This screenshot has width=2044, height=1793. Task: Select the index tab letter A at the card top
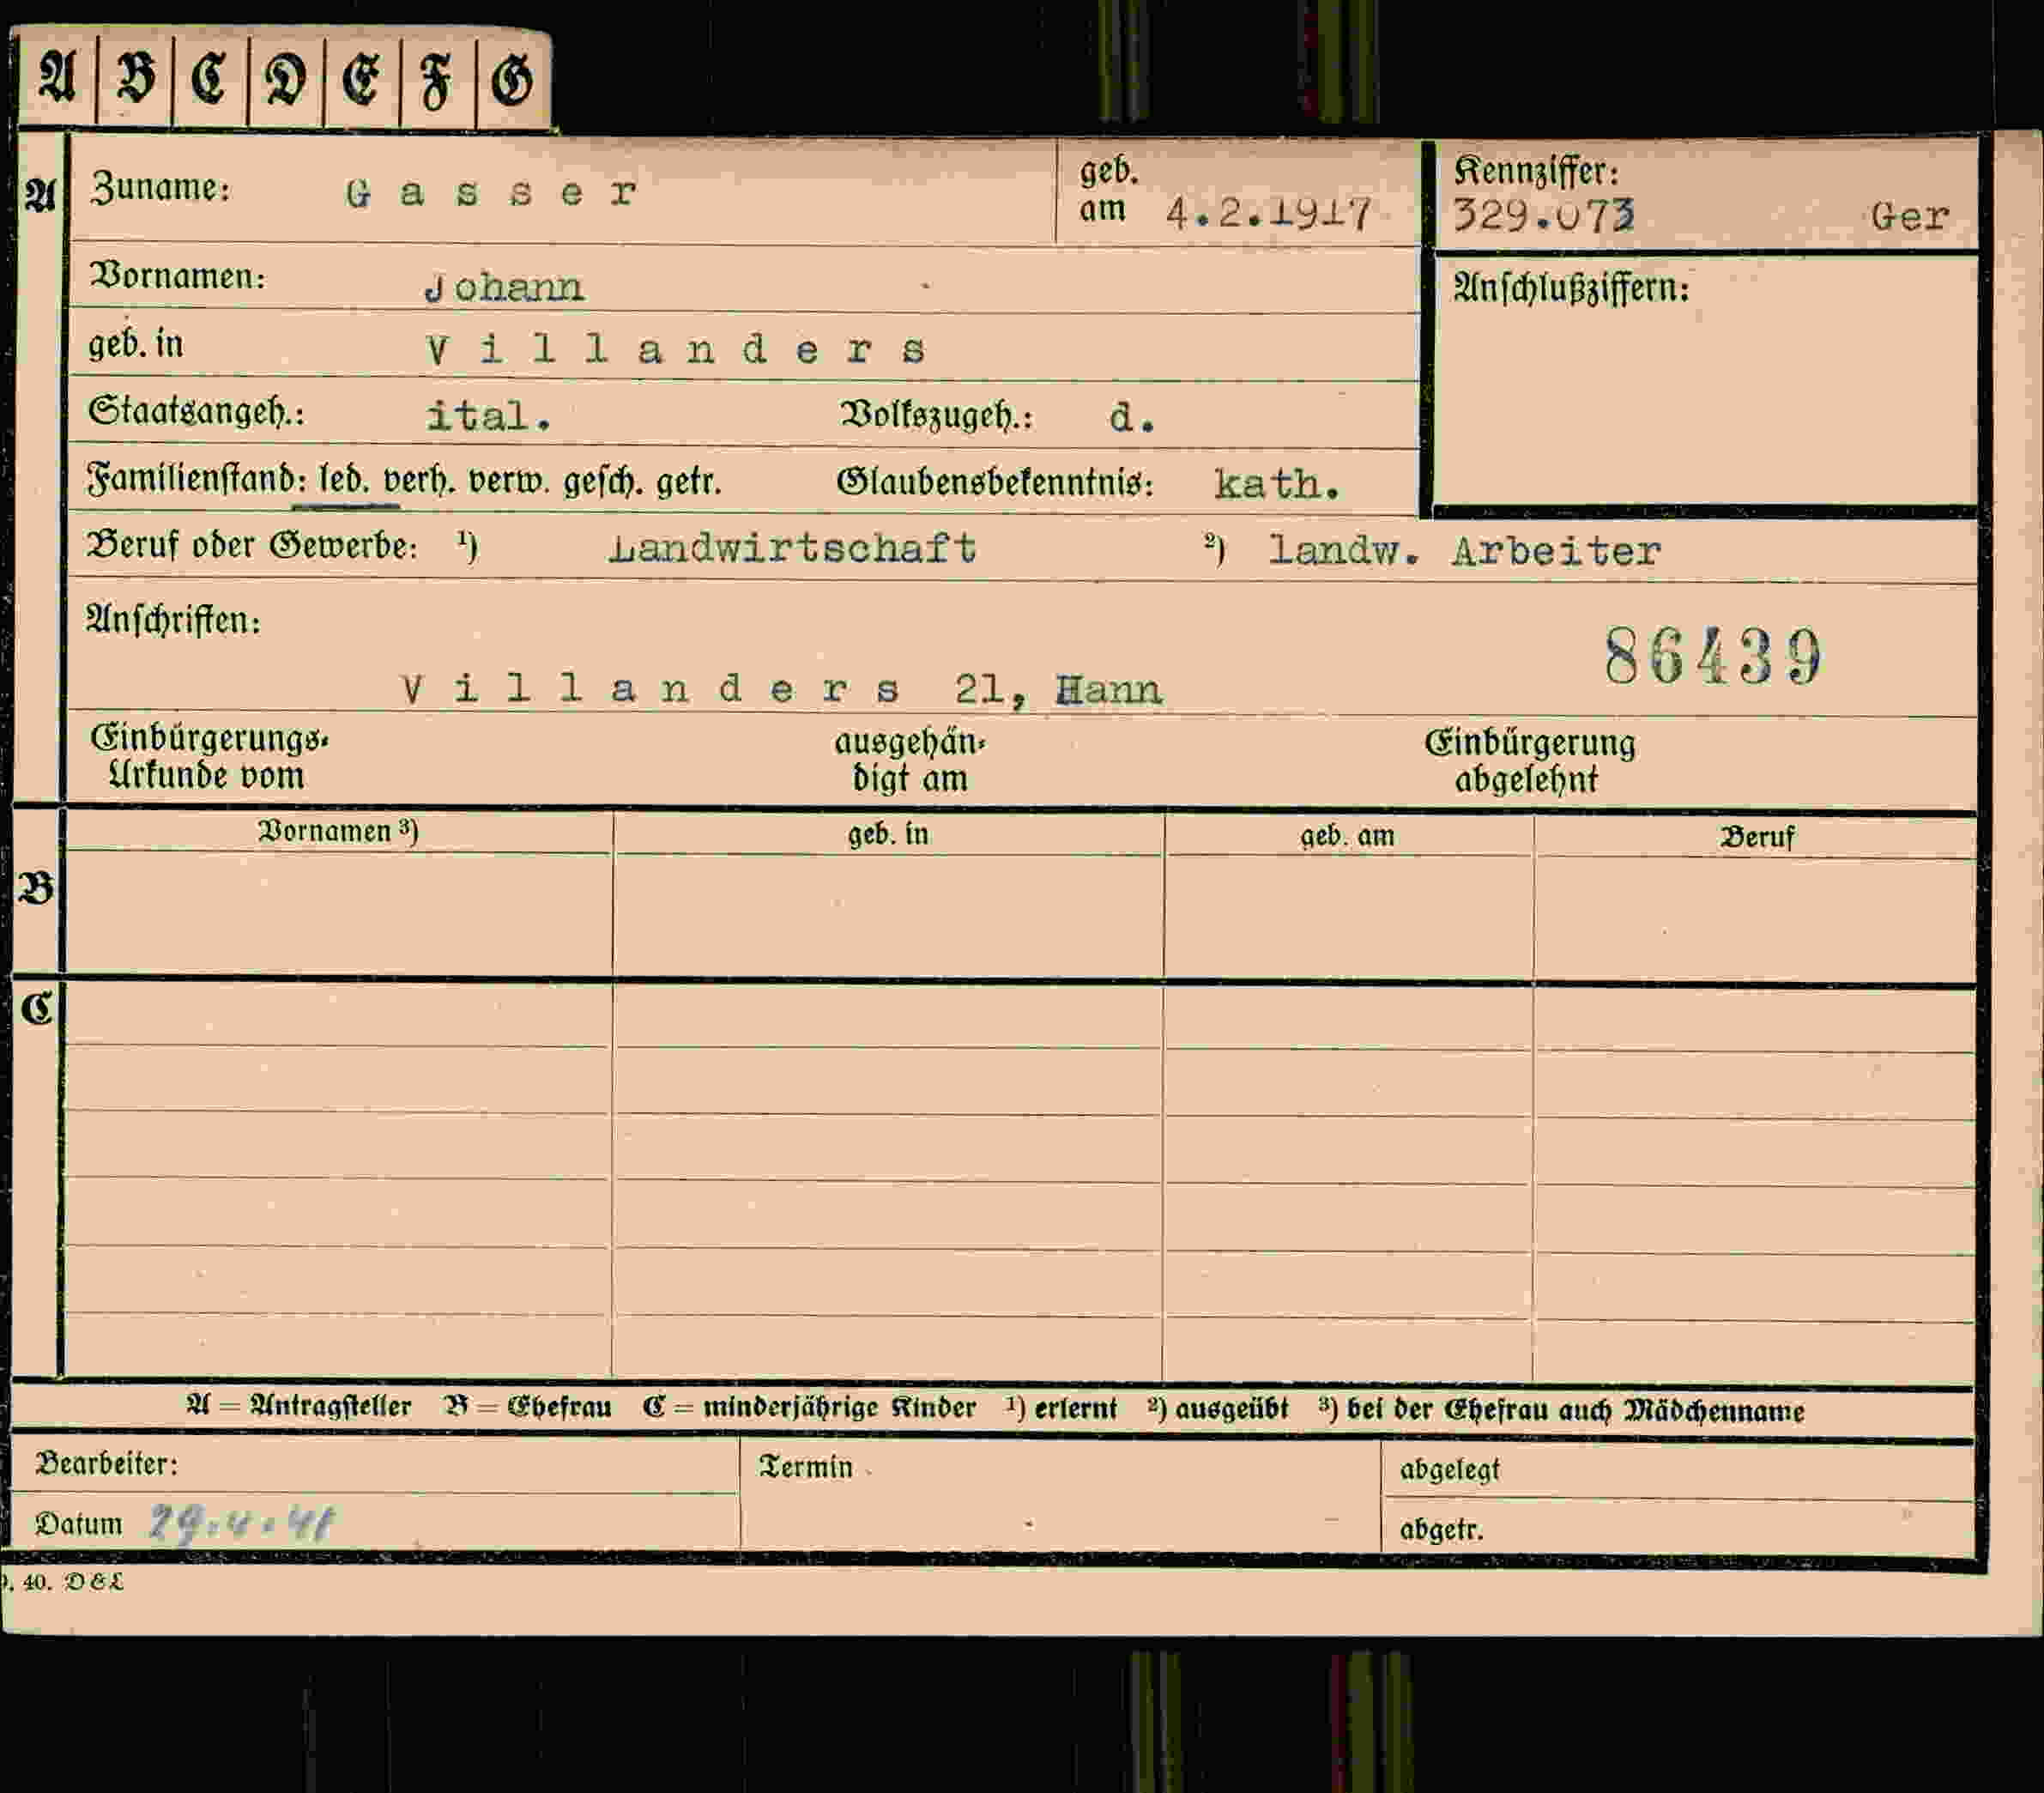(57, 79)
